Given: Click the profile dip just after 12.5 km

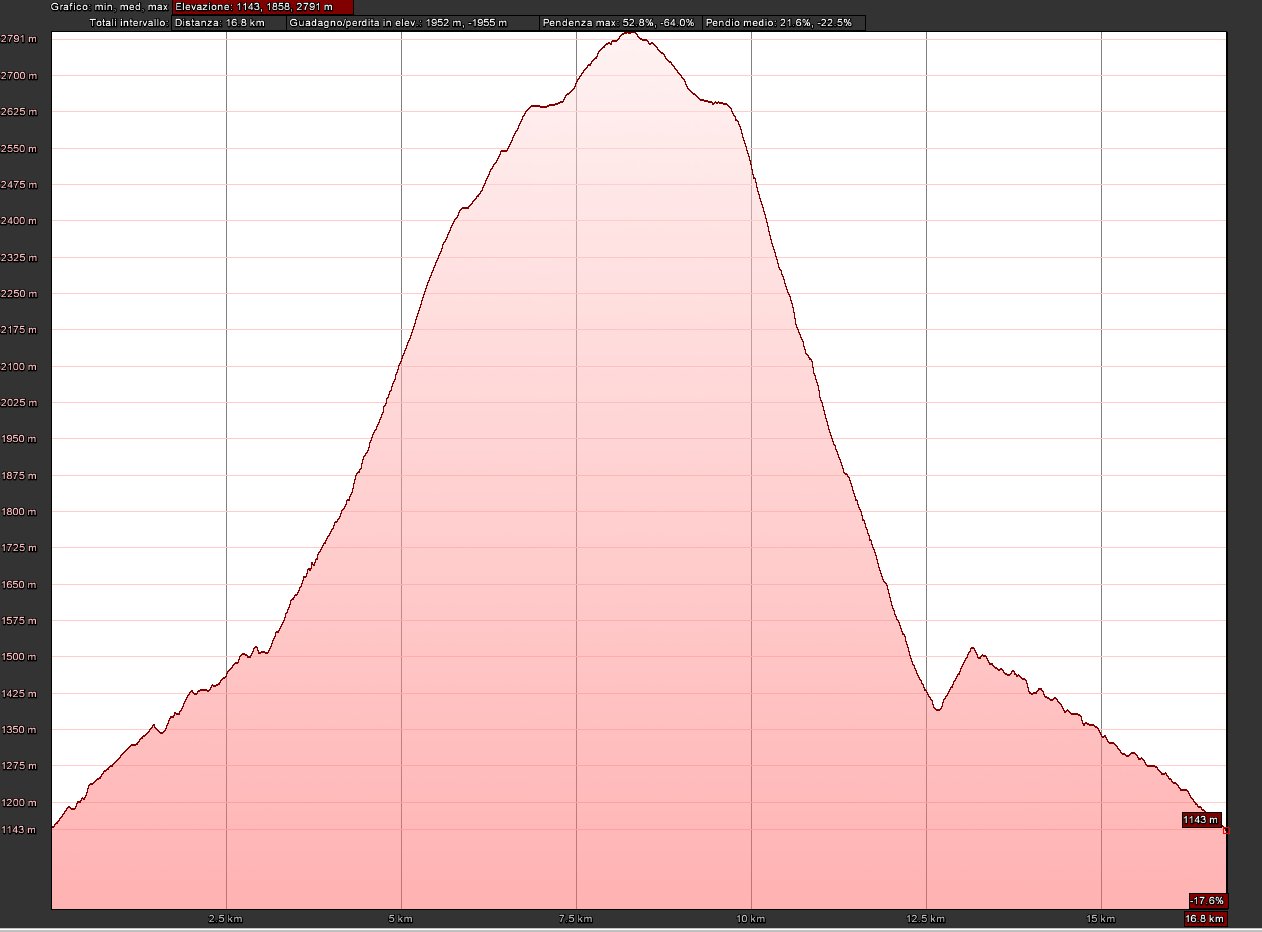Looking at the screenshot, I should tap(937, 709).
